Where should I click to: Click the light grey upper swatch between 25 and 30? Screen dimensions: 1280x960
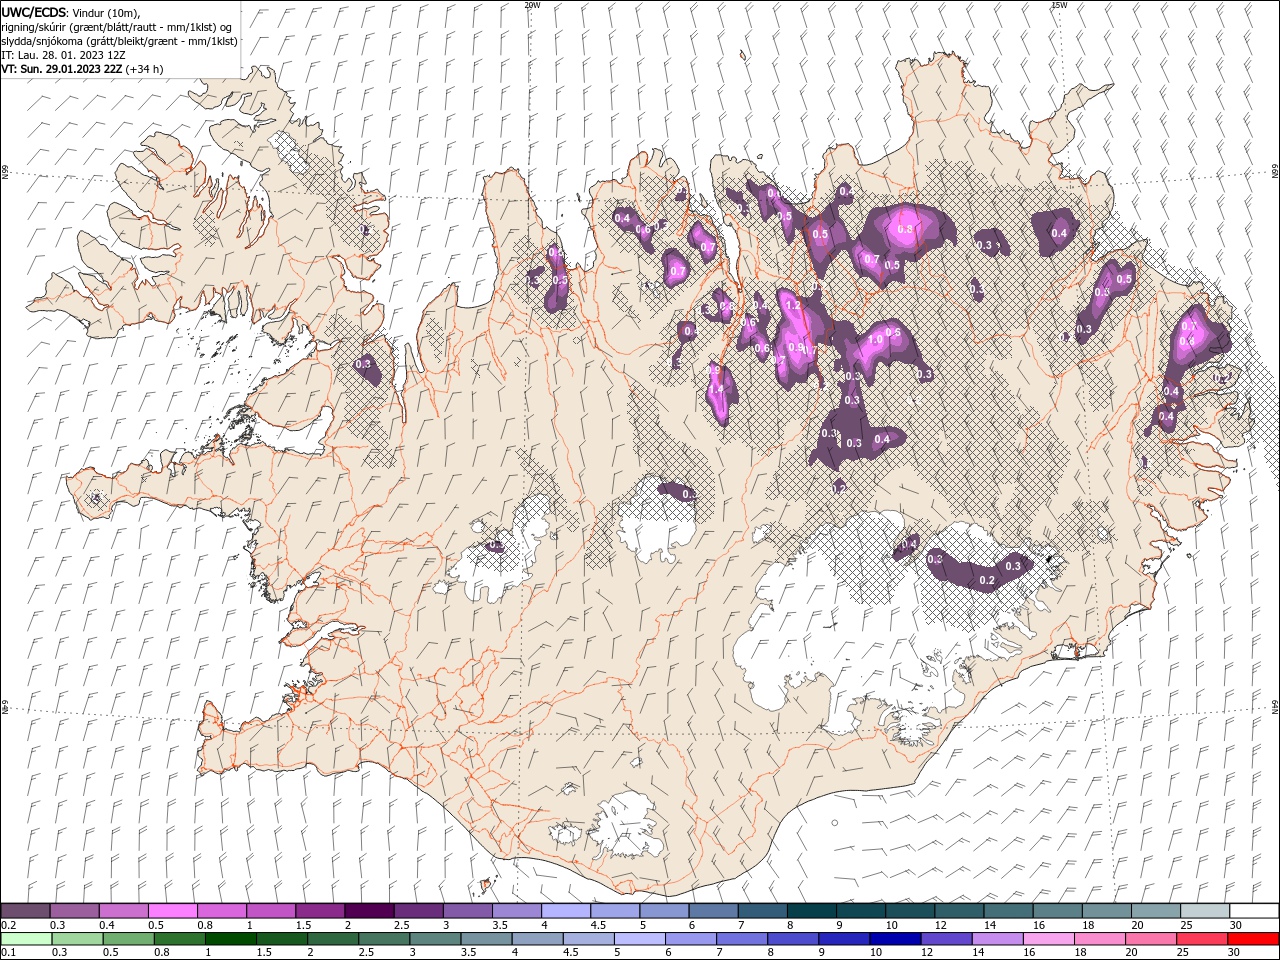(x=1205, y=911)
